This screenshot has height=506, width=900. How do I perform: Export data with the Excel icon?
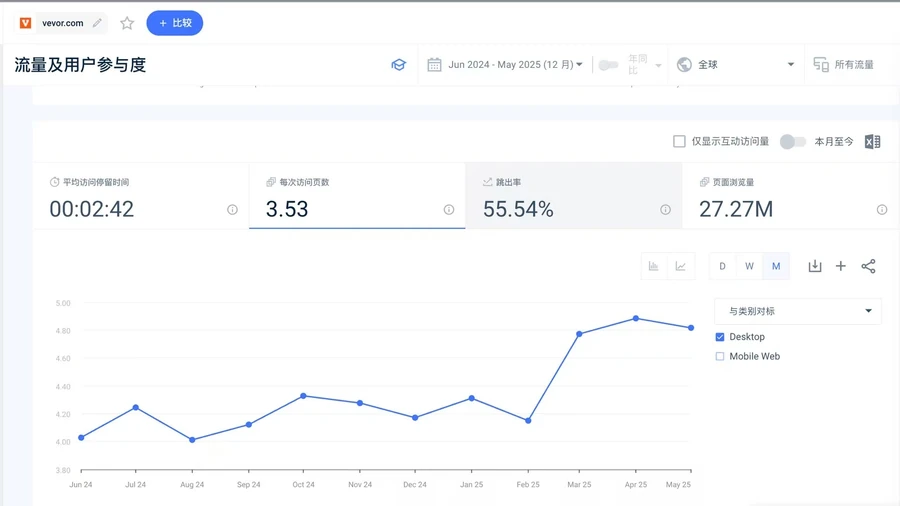(872, 142)
